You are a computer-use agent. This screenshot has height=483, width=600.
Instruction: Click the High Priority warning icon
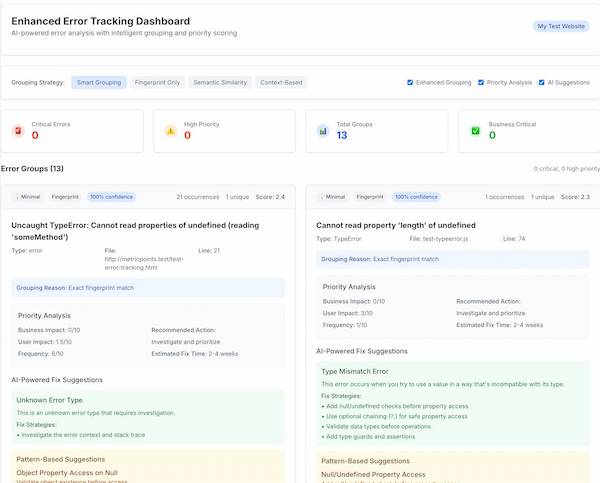pos(171,131)
